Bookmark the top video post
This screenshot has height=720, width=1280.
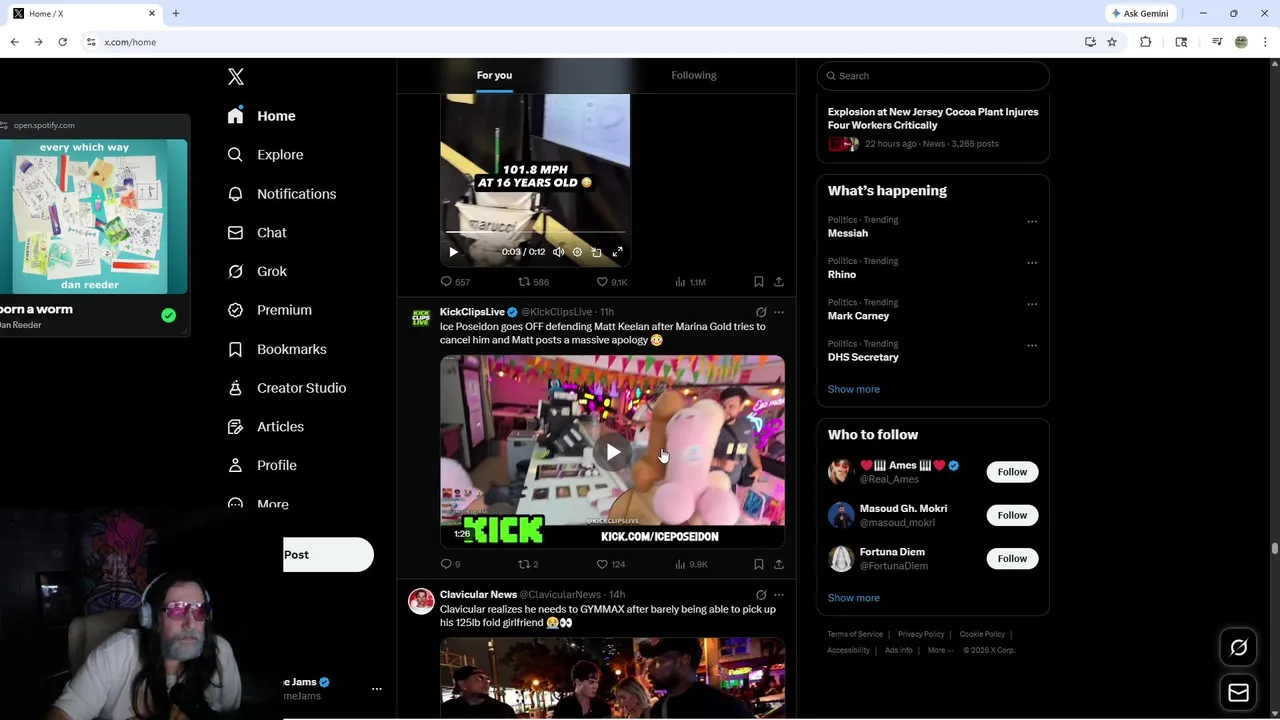pyautogui.click(x=759, y=282)
